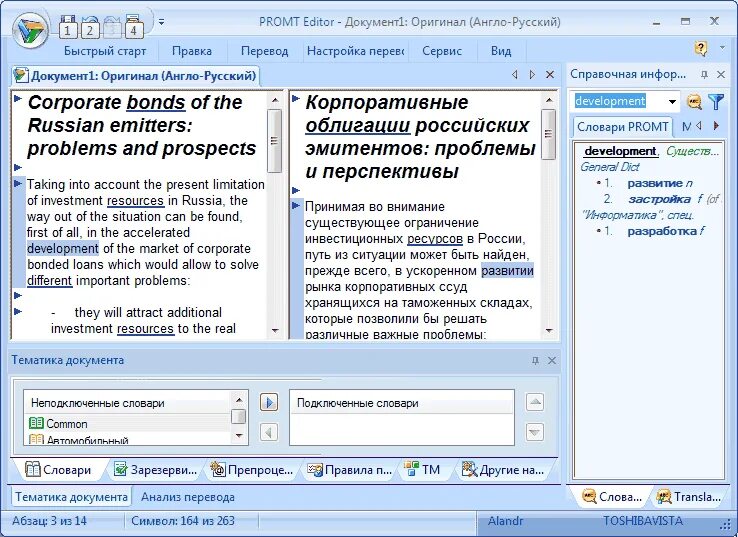
Task: Close the Справочная информация panel
Action: (x=721, y=74)
